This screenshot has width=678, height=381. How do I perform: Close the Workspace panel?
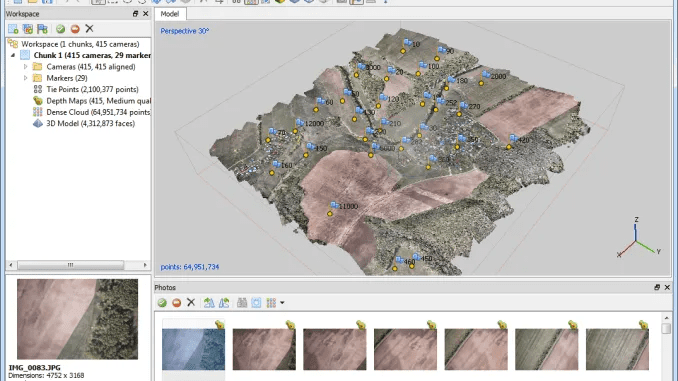(x=146, y=14)
